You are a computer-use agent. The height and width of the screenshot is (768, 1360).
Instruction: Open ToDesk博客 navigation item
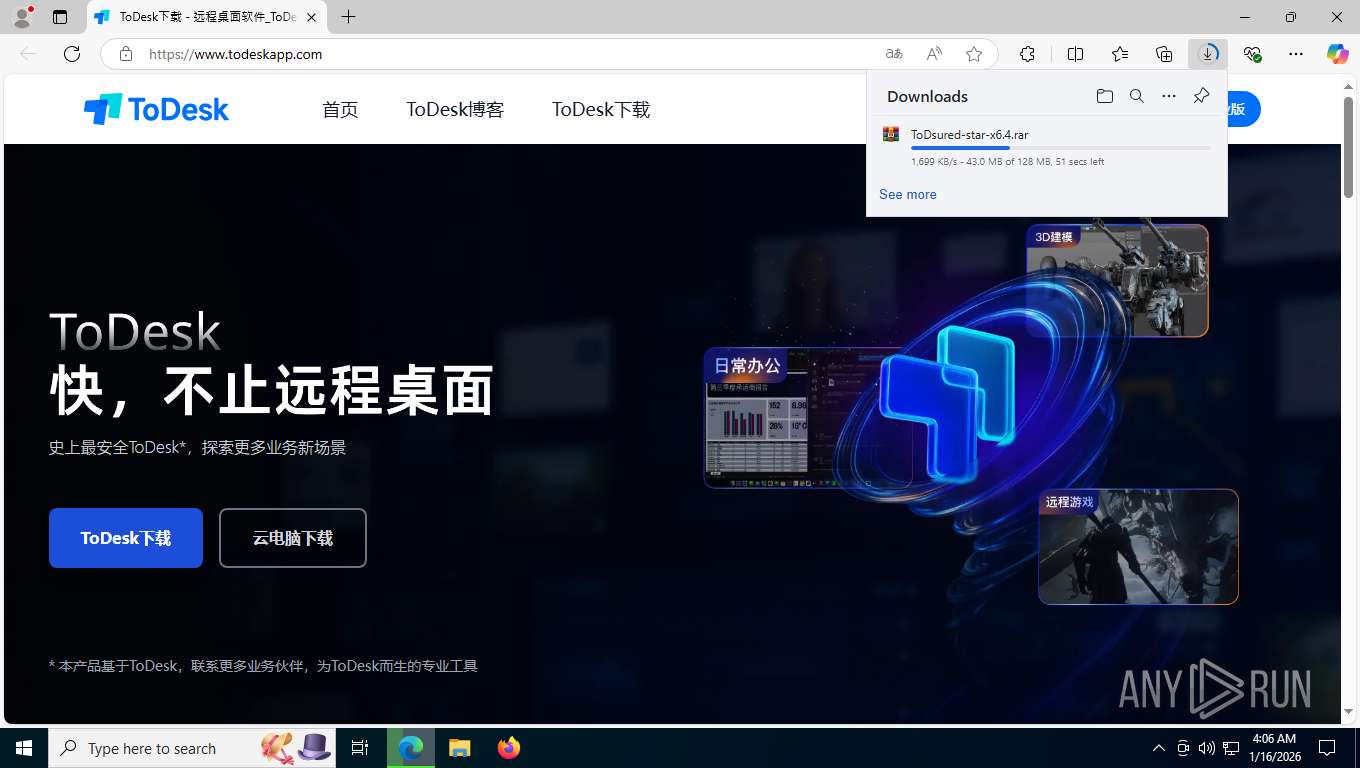click(455, 109)
